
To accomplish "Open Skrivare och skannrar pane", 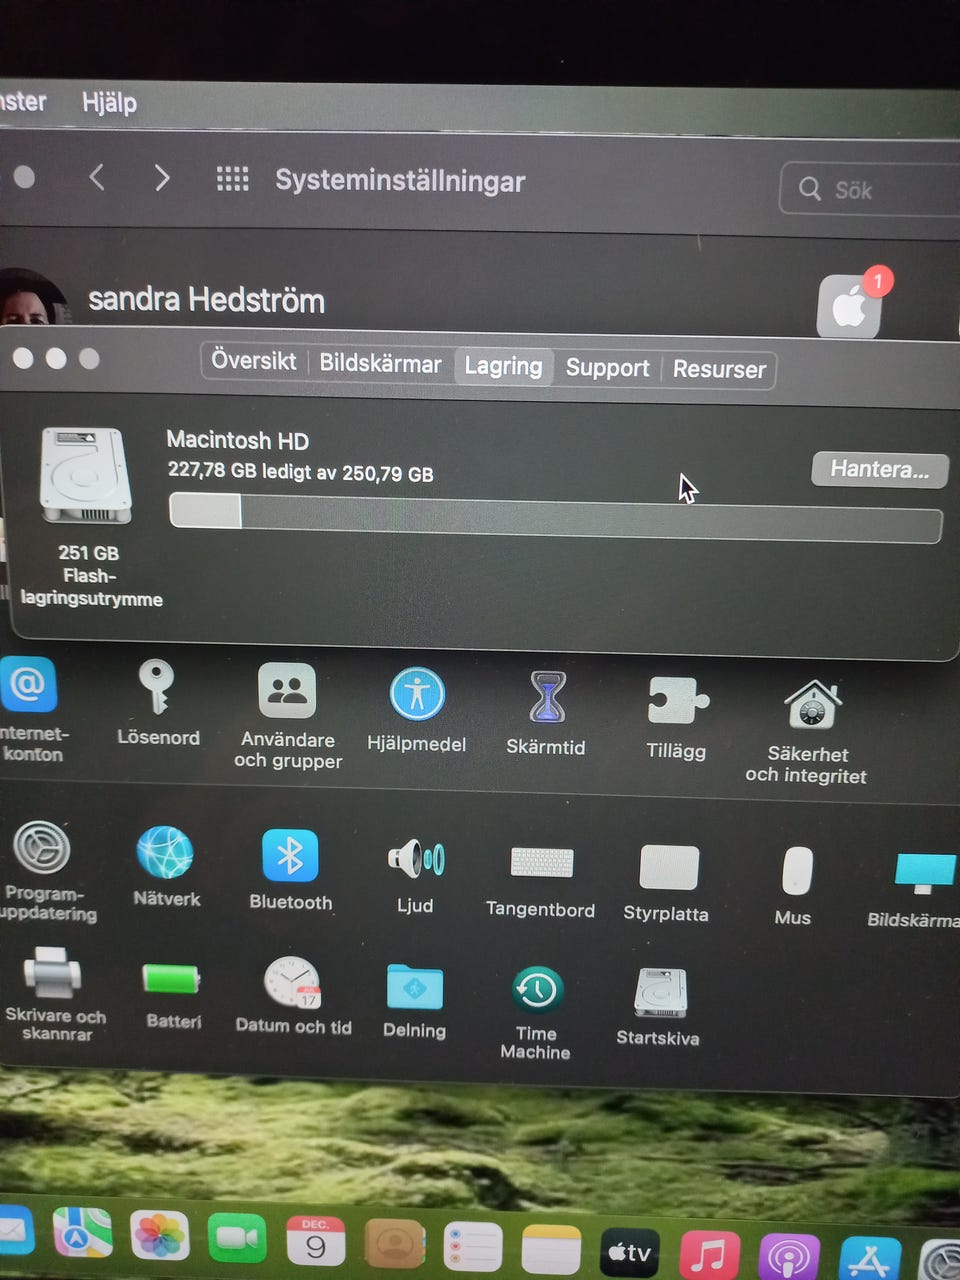I will (x=52, y=973).
